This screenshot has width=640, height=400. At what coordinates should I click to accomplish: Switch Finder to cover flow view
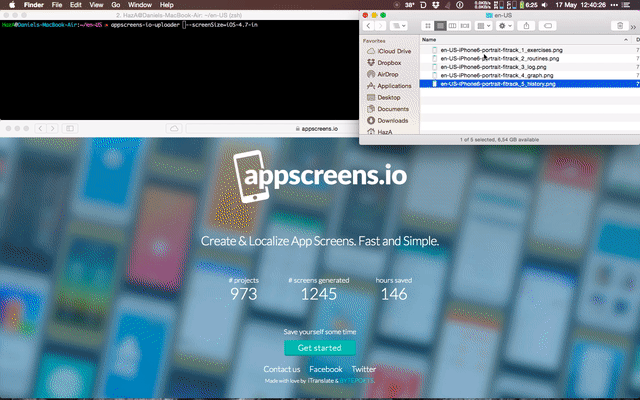pos(465,26)
